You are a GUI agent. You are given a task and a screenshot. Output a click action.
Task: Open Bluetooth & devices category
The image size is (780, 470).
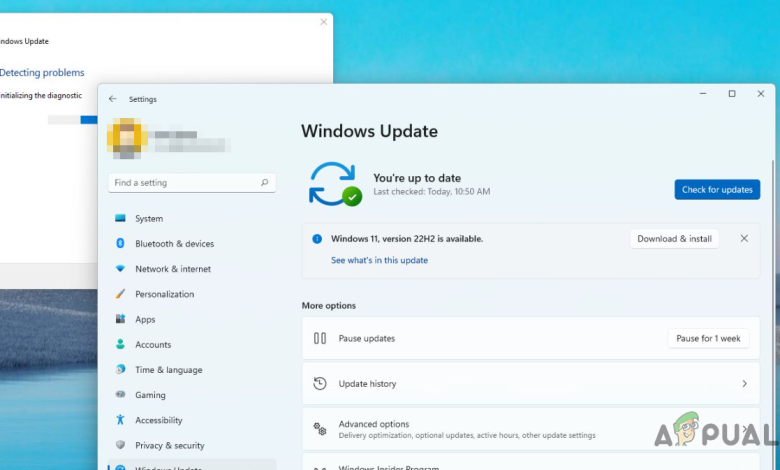tap(192, 244)
